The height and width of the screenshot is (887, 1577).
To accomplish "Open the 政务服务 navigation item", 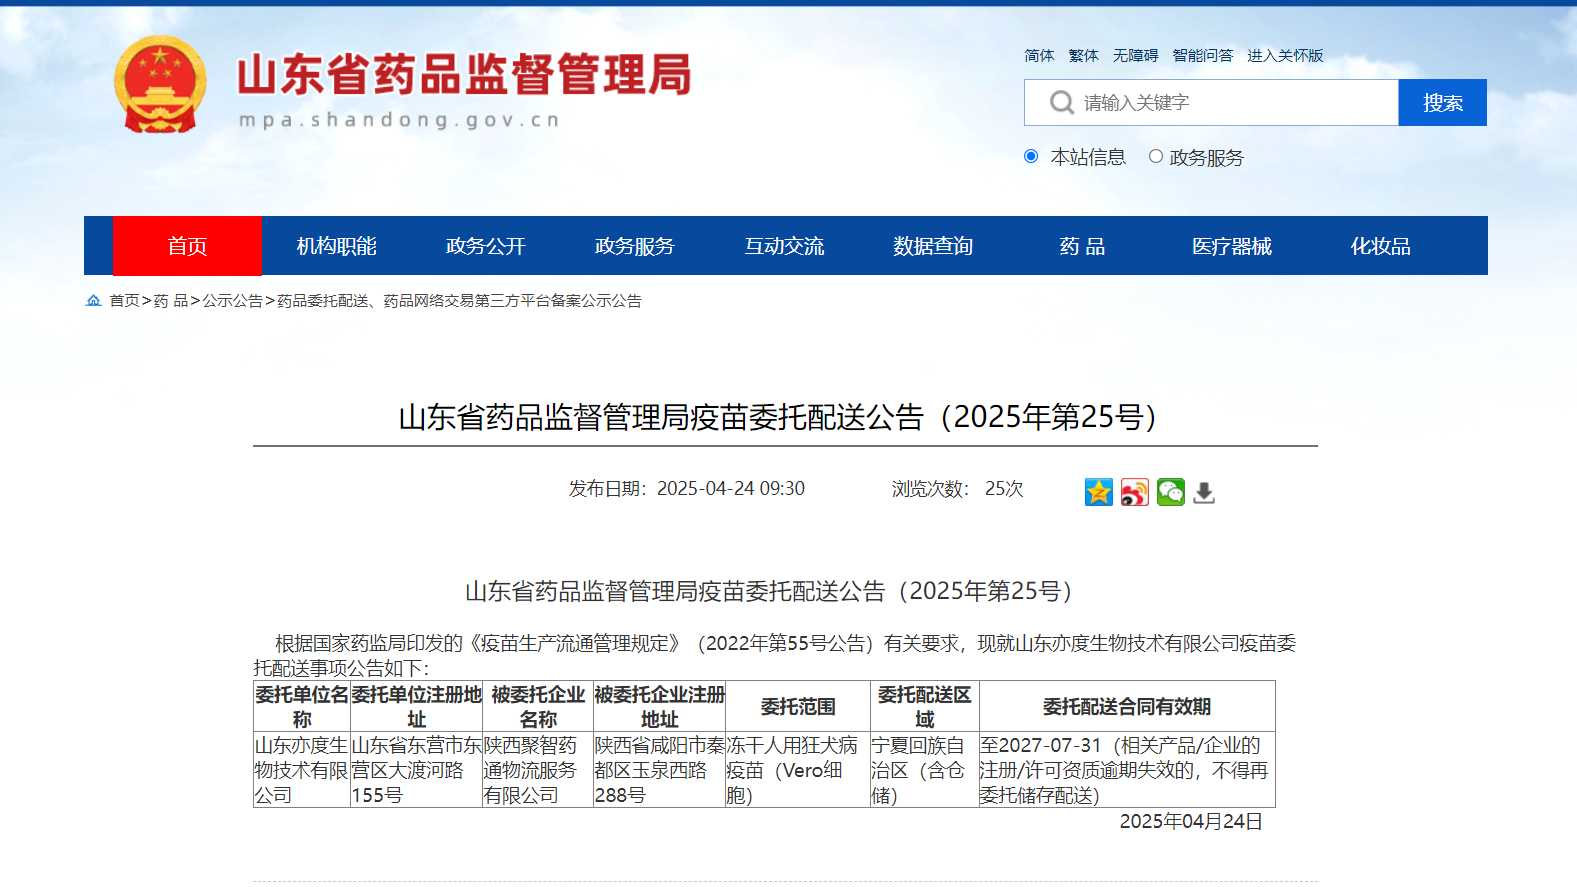I will coord(634,246).
